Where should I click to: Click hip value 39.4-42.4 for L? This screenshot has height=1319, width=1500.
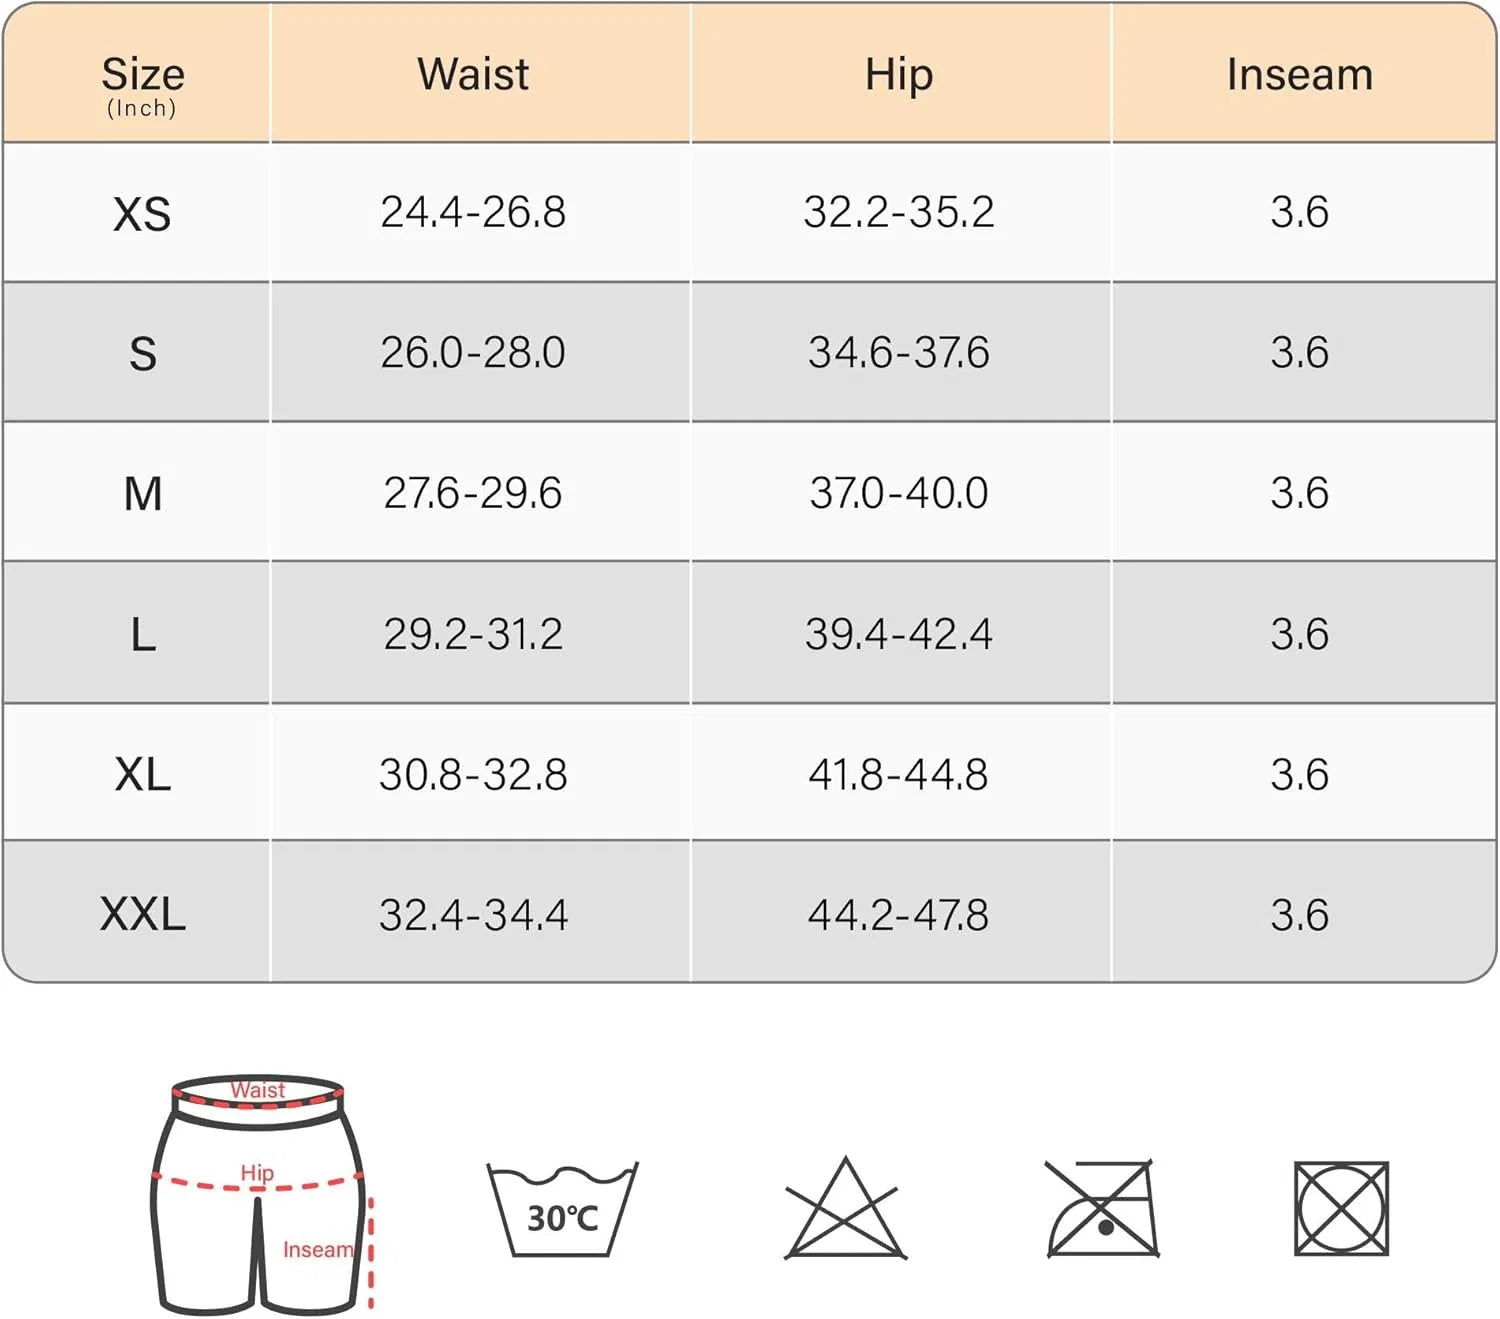coord(899,634)
